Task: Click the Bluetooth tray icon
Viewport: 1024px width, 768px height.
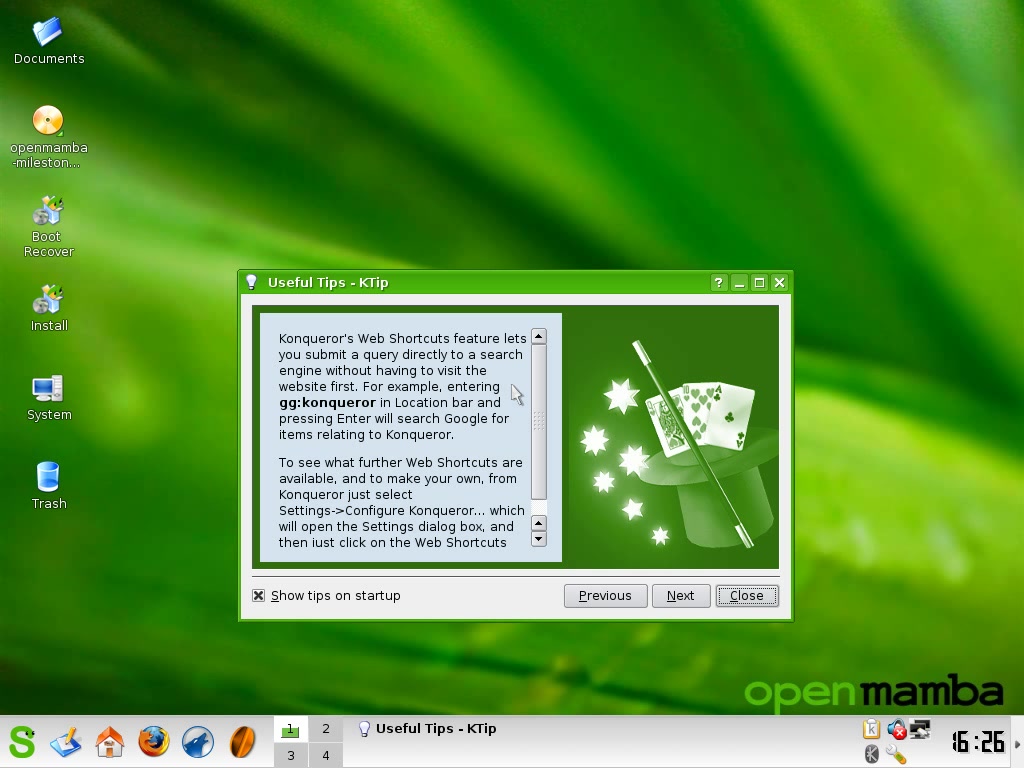Action: click(871, 754)
